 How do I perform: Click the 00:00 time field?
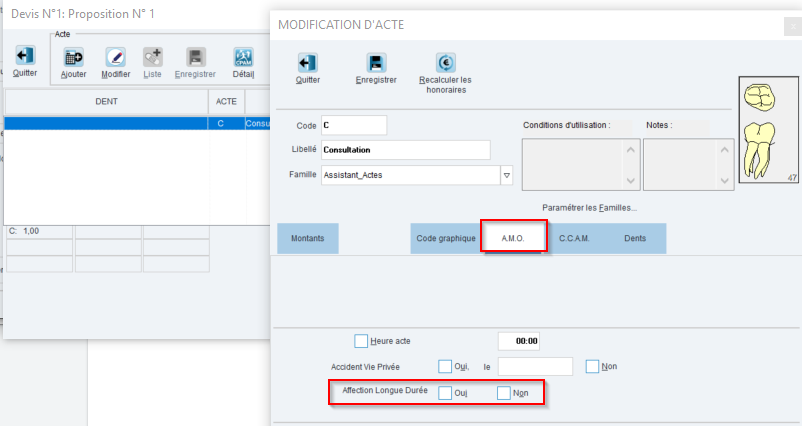pyautogui.click(x=519, y=341)
